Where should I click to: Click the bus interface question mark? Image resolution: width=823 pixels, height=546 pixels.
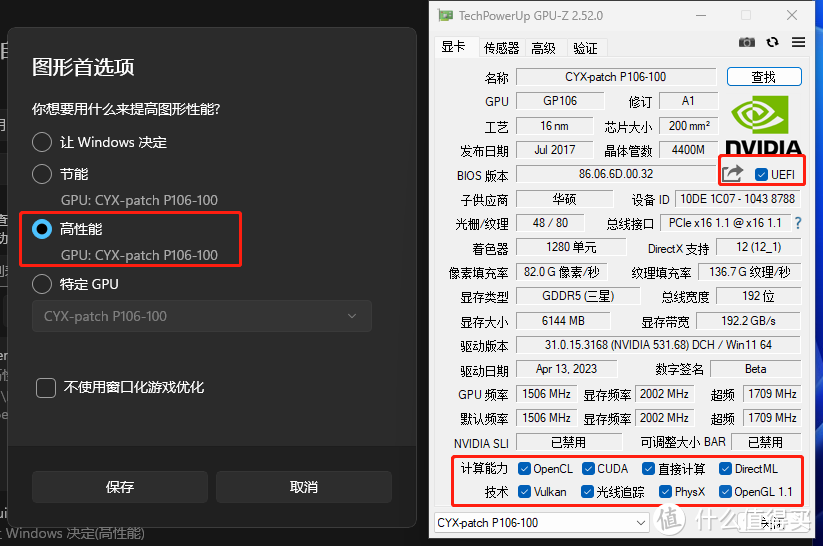(798, 223)
